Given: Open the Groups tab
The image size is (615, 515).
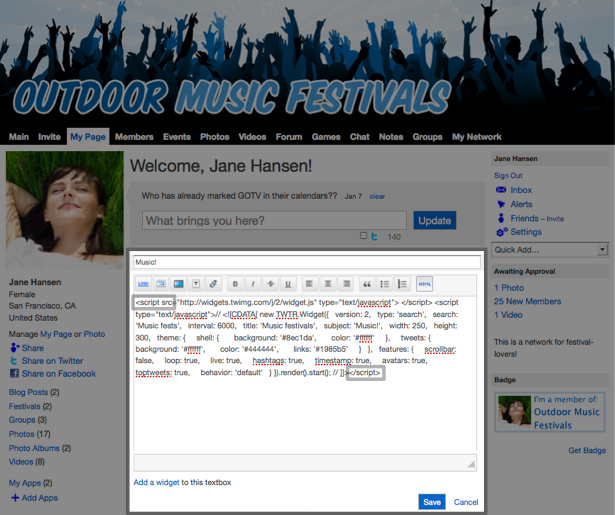Looking at the screenshot, I should point(428,137).
